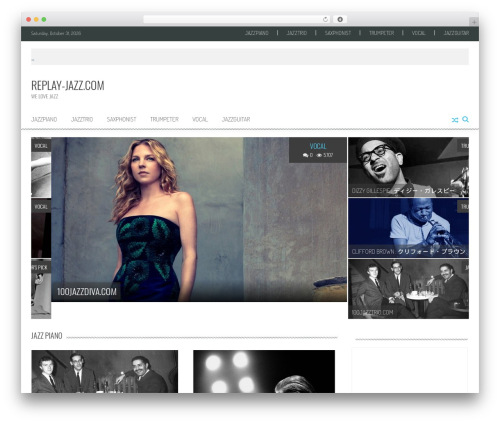Click the VOCAL category label on featured slide
This screenshot has width=500, height=423.
coord(318,146)
